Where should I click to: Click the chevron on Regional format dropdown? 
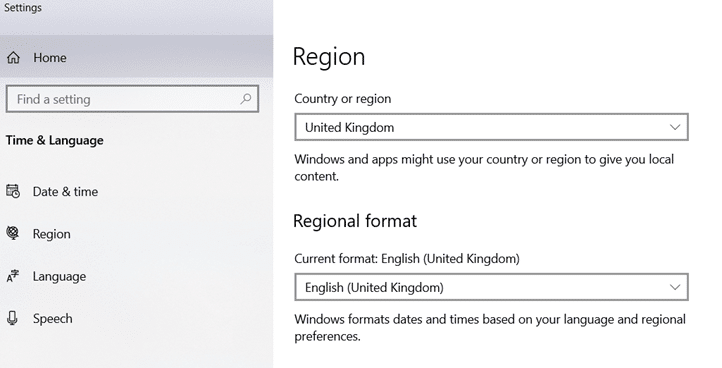pos(675,287)
